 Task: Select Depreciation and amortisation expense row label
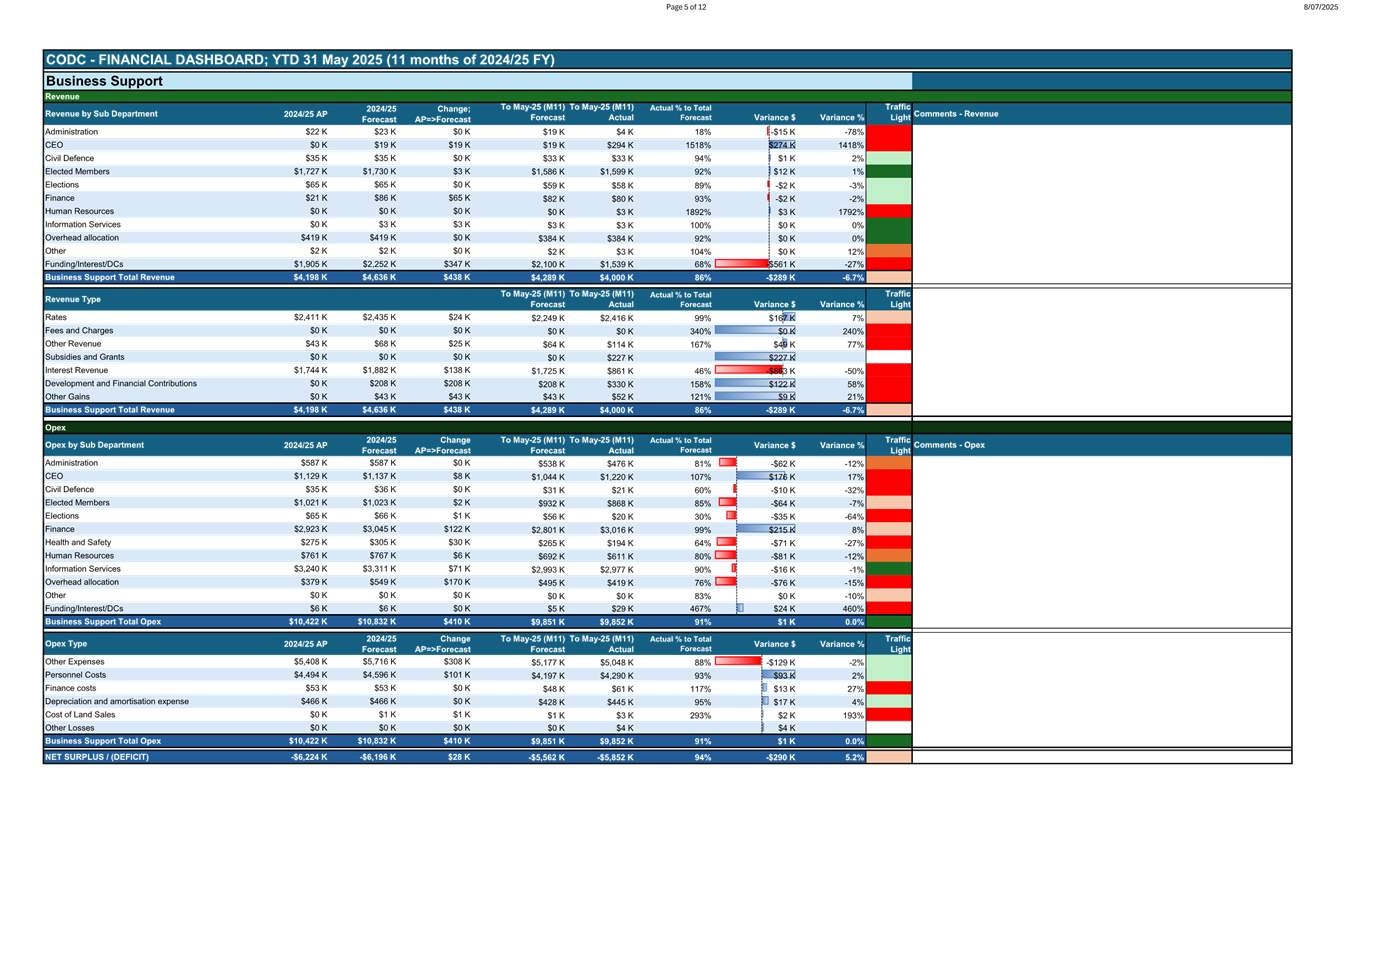[117, 702]
